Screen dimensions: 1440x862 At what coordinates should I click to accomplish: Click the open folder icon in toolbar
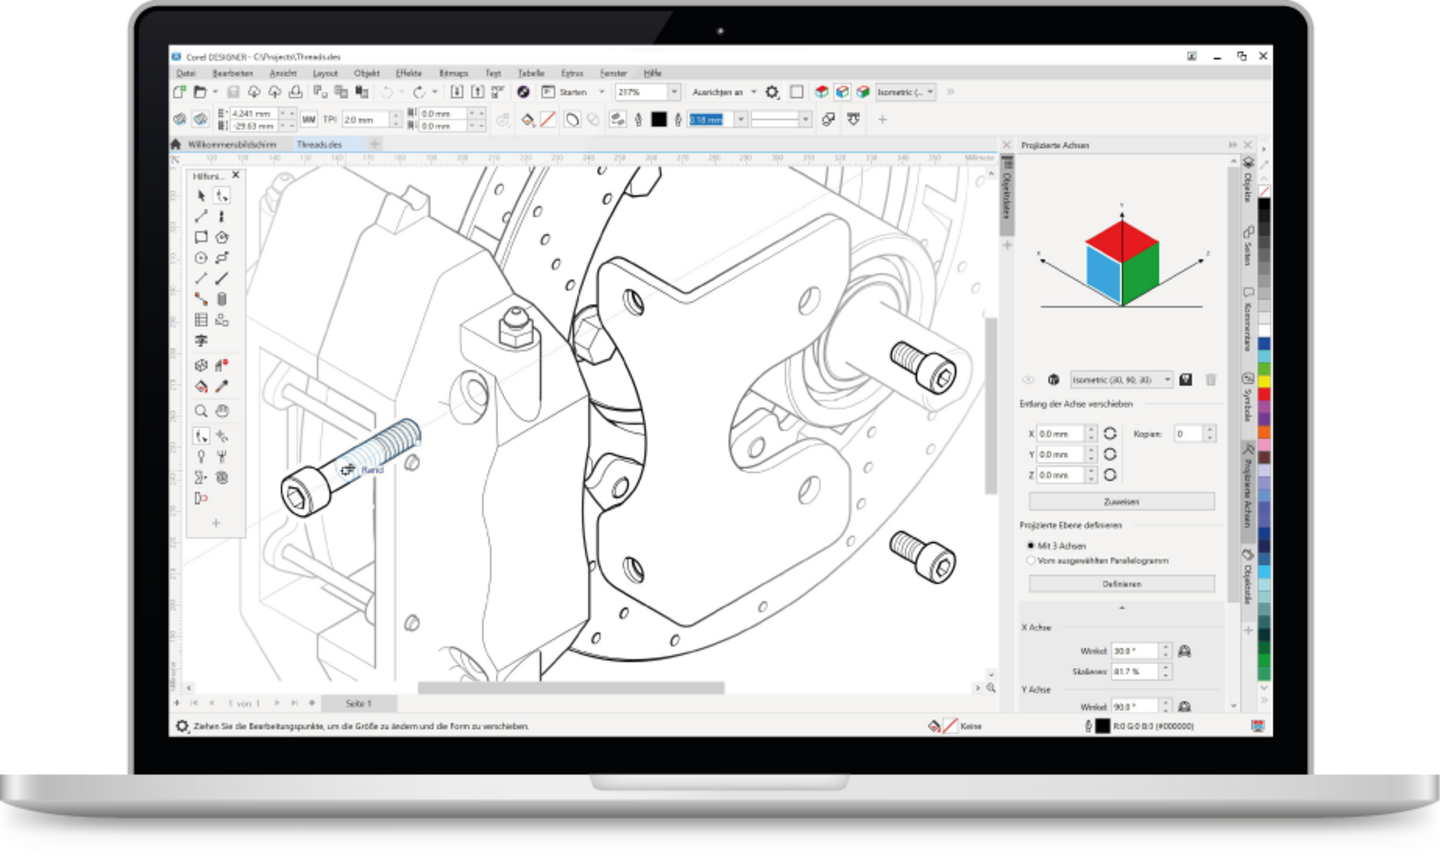[x=200, y=92]
